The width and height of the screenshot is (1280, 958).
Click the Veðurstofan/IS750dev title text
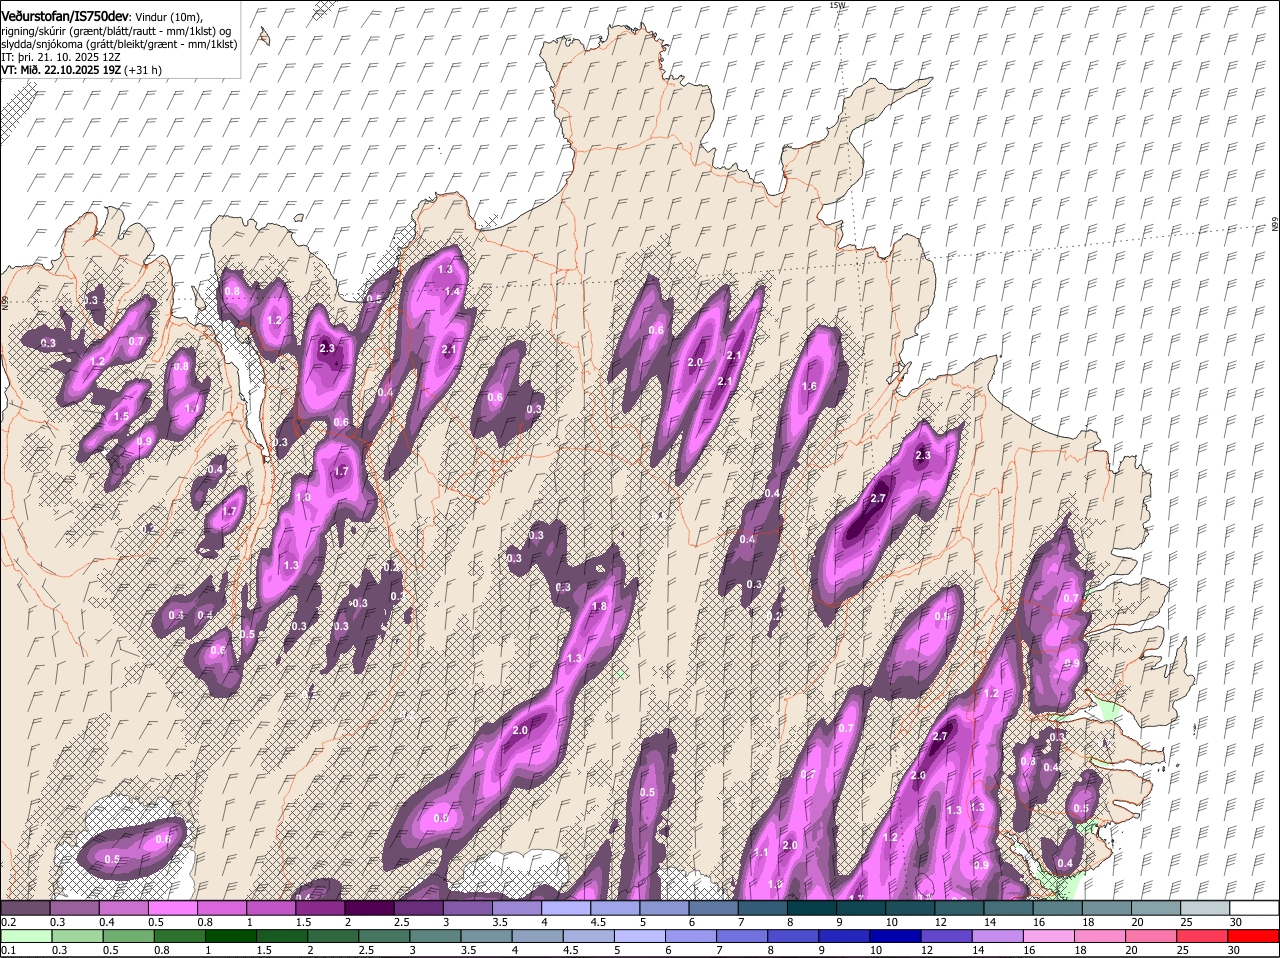65,17
